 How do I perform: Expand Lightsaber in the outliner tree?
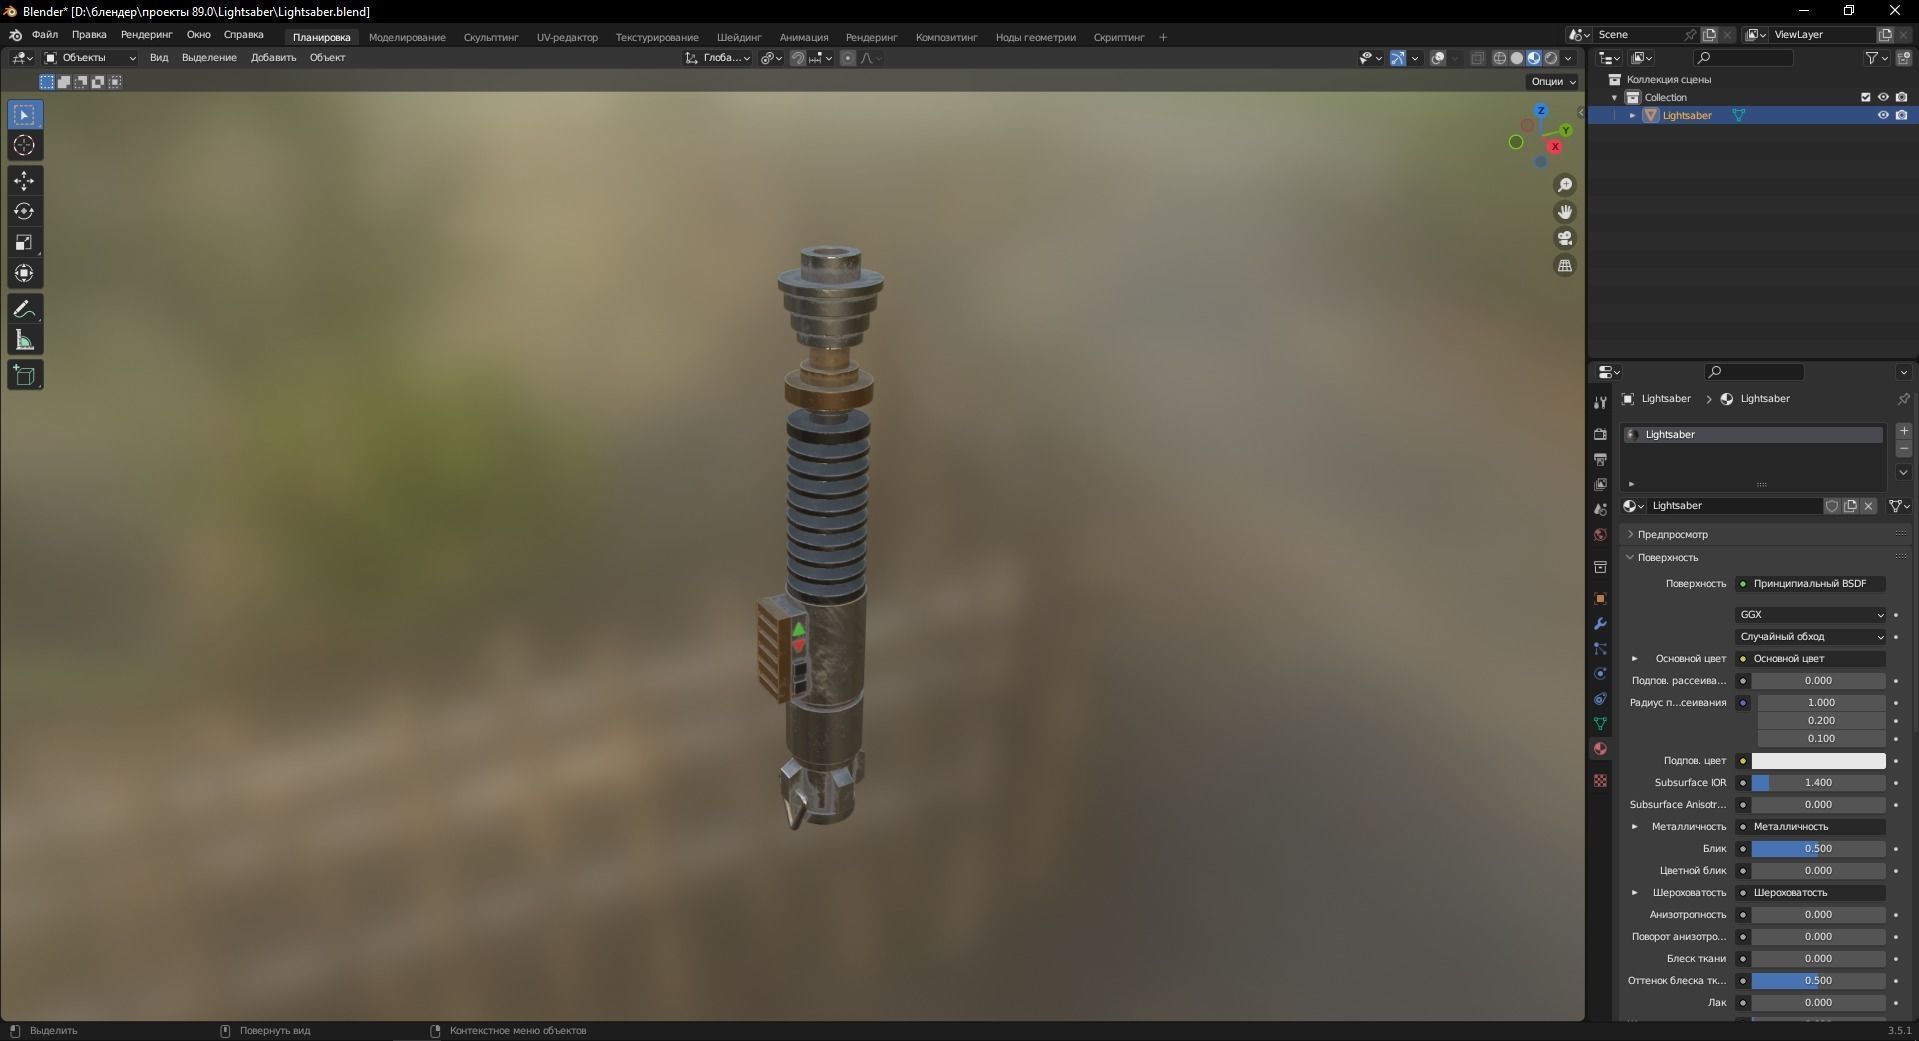pos(1633,116)
